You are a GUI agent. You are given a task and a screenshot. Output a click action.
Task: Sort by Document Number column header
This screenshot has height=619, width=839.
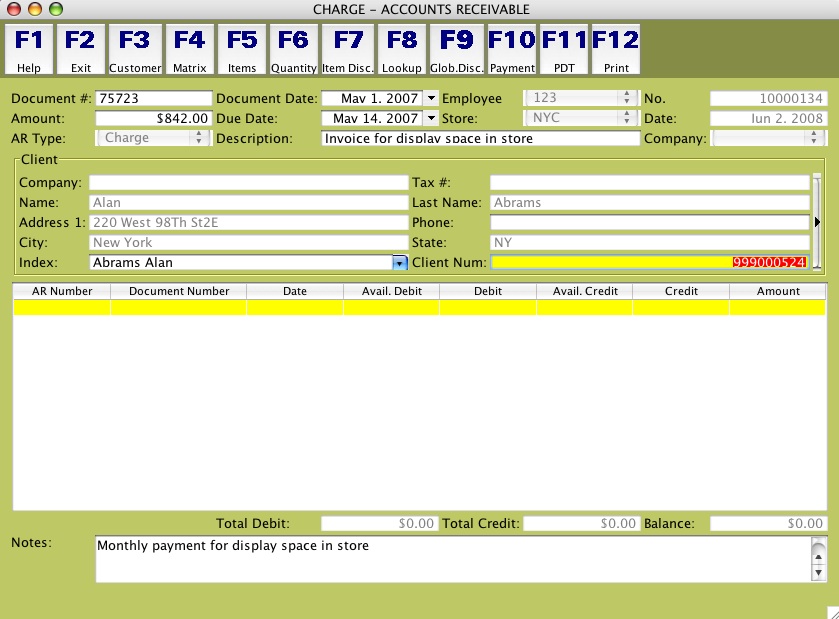pos(179,291)
